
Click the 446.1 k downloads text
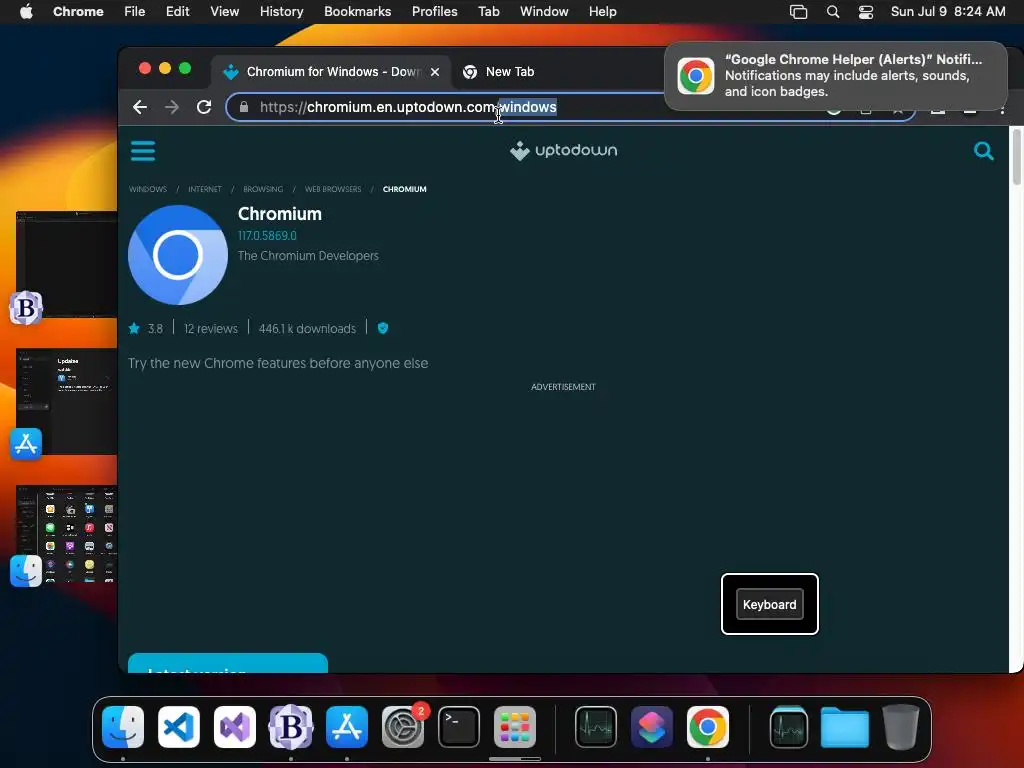click(x=307, y=328)
